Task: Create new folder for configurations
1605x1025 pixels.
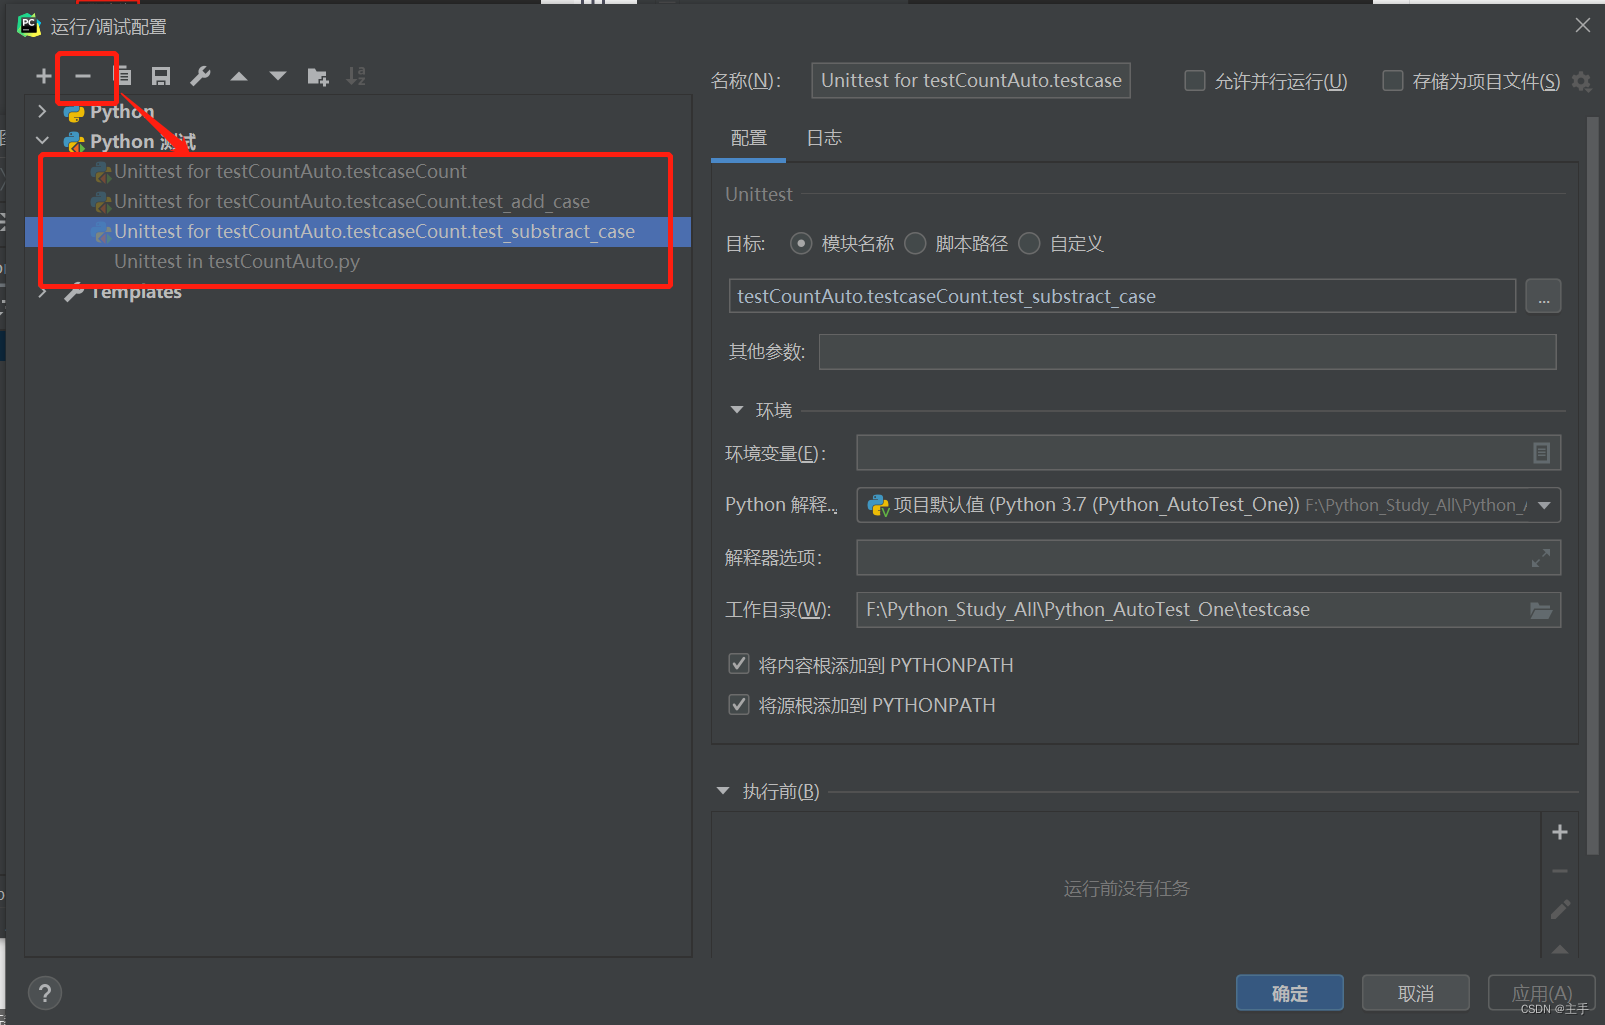Action: [318, 76]
